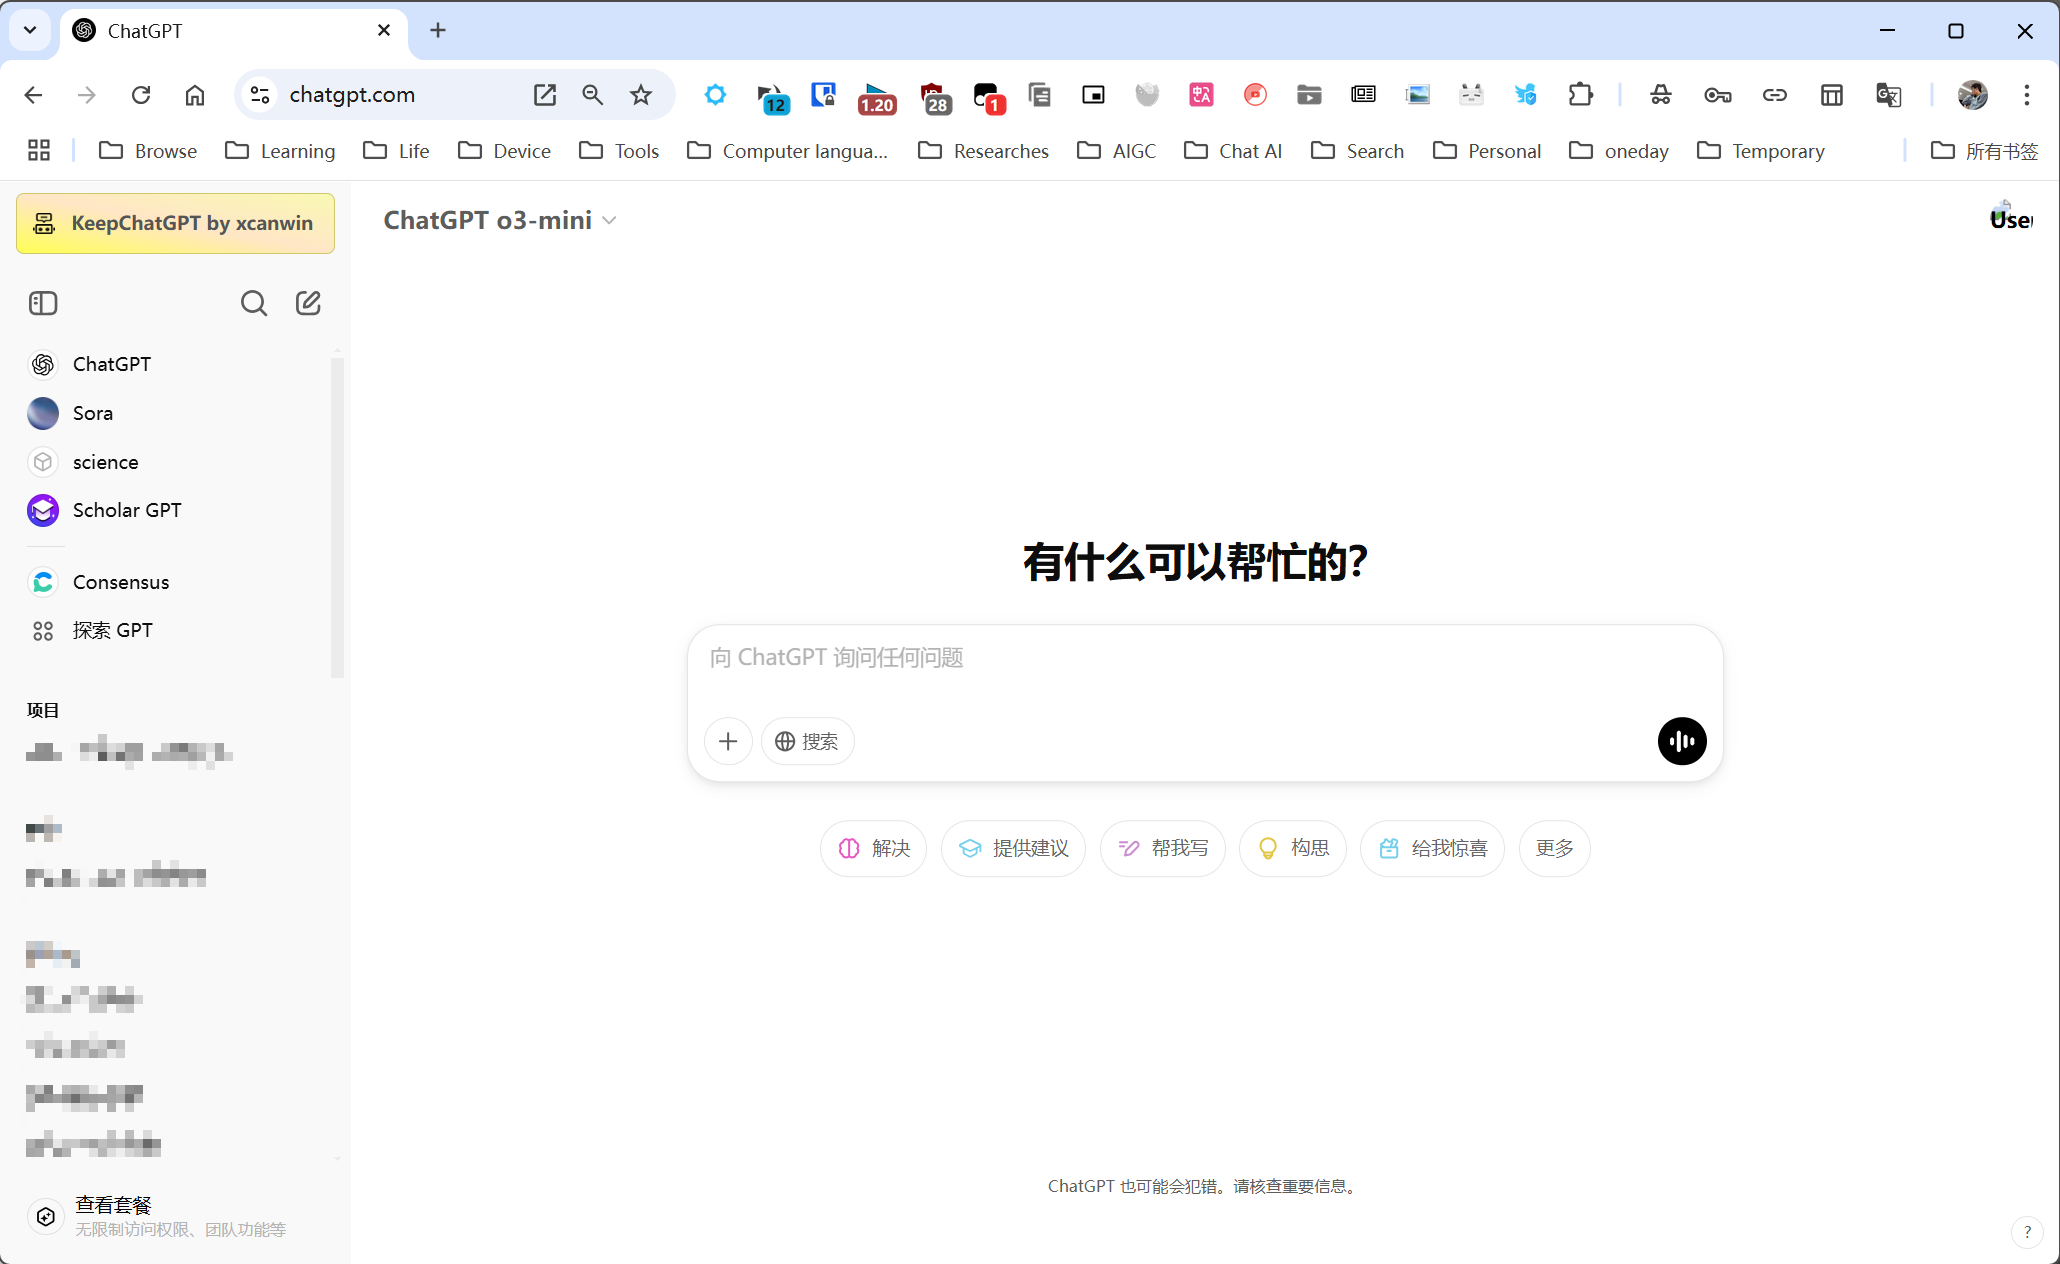Open the Researches bookmark folder
Viewport: 2060px width, 1264px height.
[983, 151]
